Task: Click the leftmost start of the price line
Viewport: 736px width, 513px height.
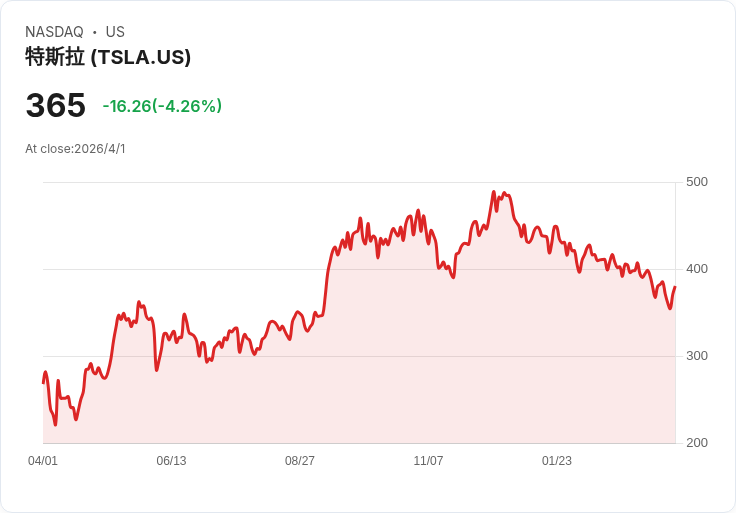Action: pyautogui.click(x=43, y=383)
